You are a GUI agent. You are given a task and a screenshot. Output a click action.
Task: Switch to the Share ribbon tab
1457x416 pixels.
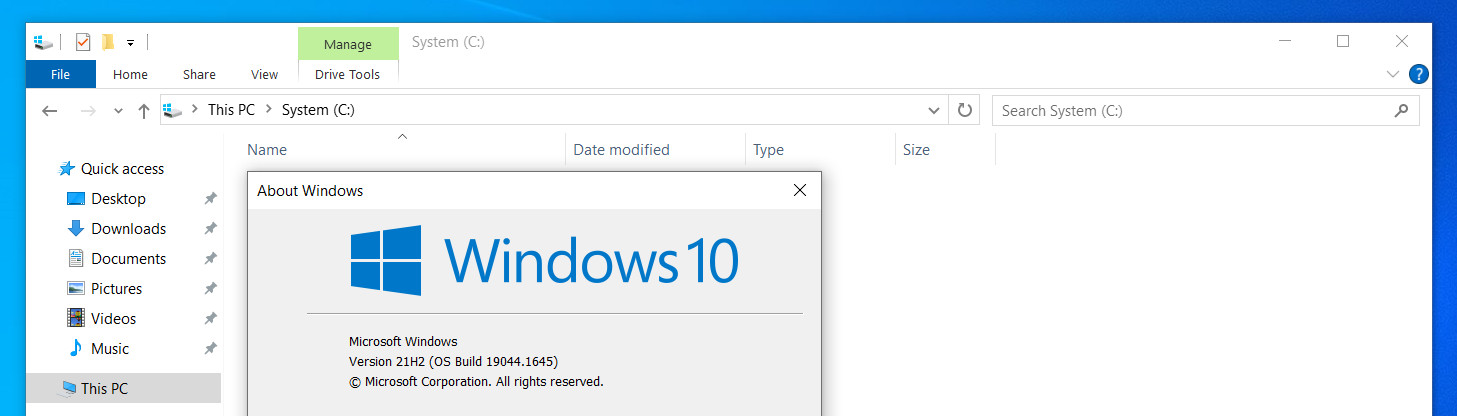click(199, 74)
